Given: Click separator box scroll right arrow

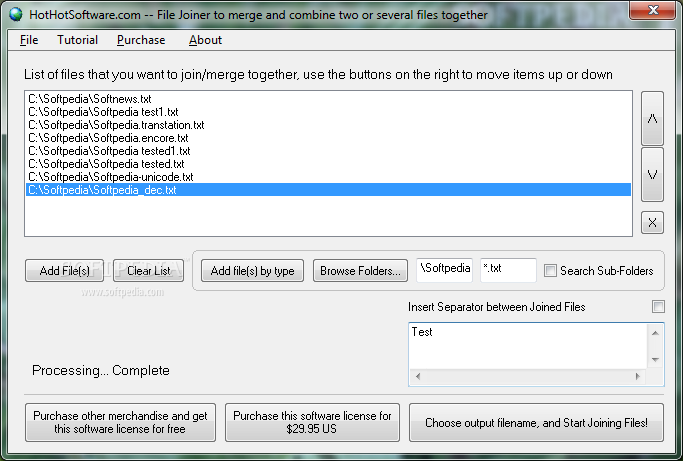Looking at the screenshot, I should click(x=638, y=376).
